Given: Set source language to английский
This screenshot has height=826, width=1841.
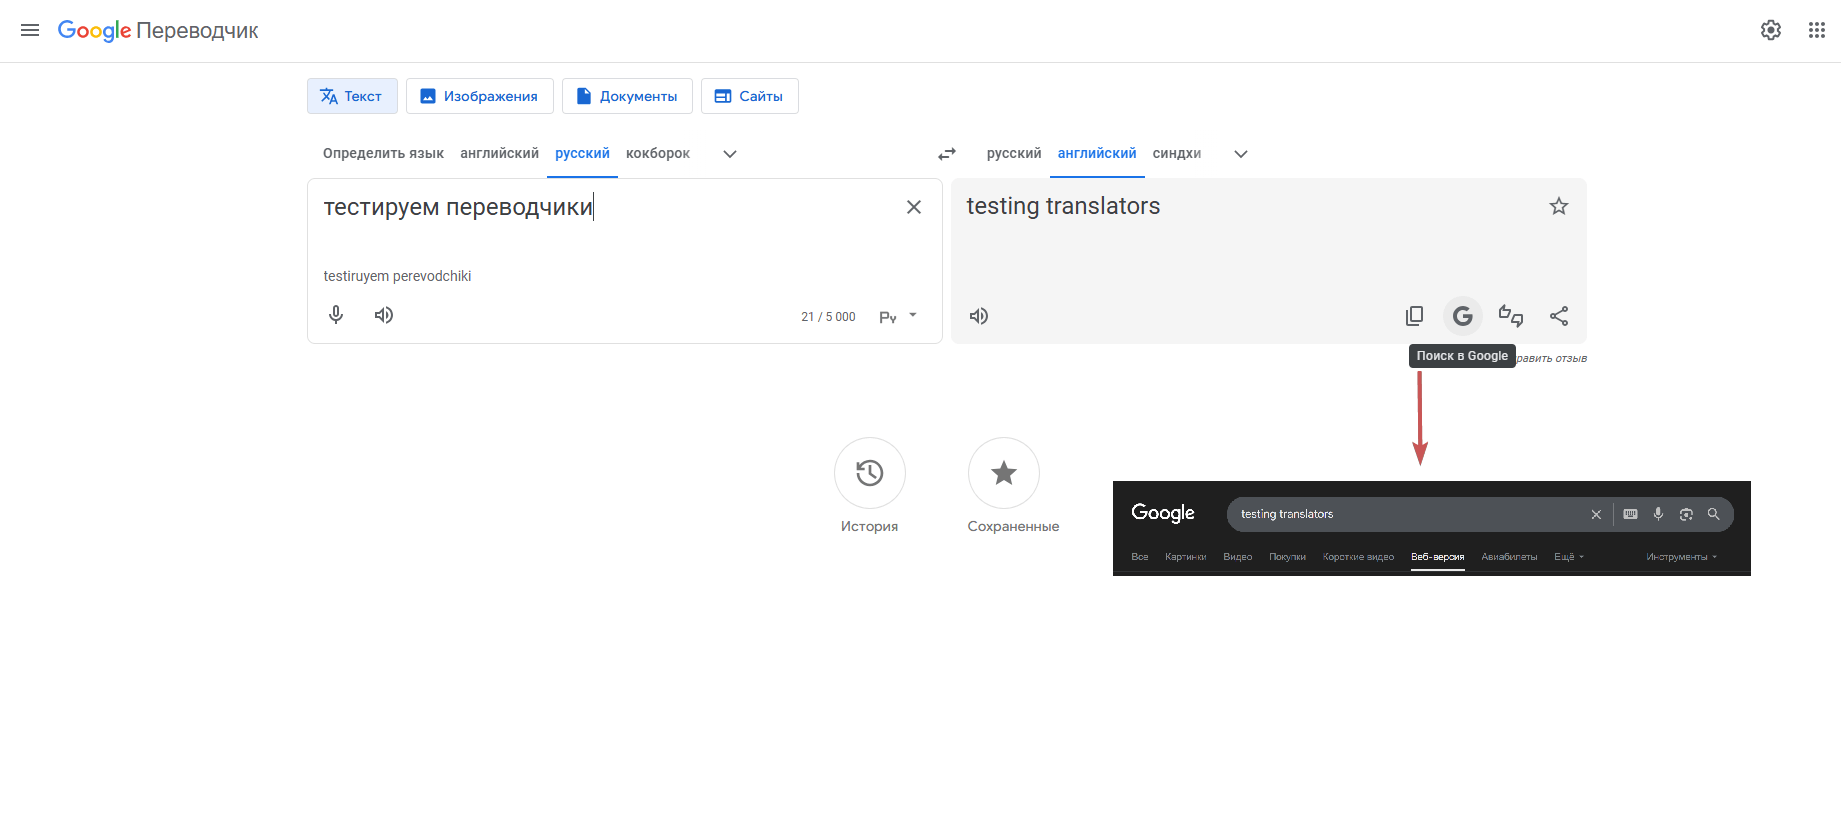Looking at the screenshot, I should (x=499, y=153).
